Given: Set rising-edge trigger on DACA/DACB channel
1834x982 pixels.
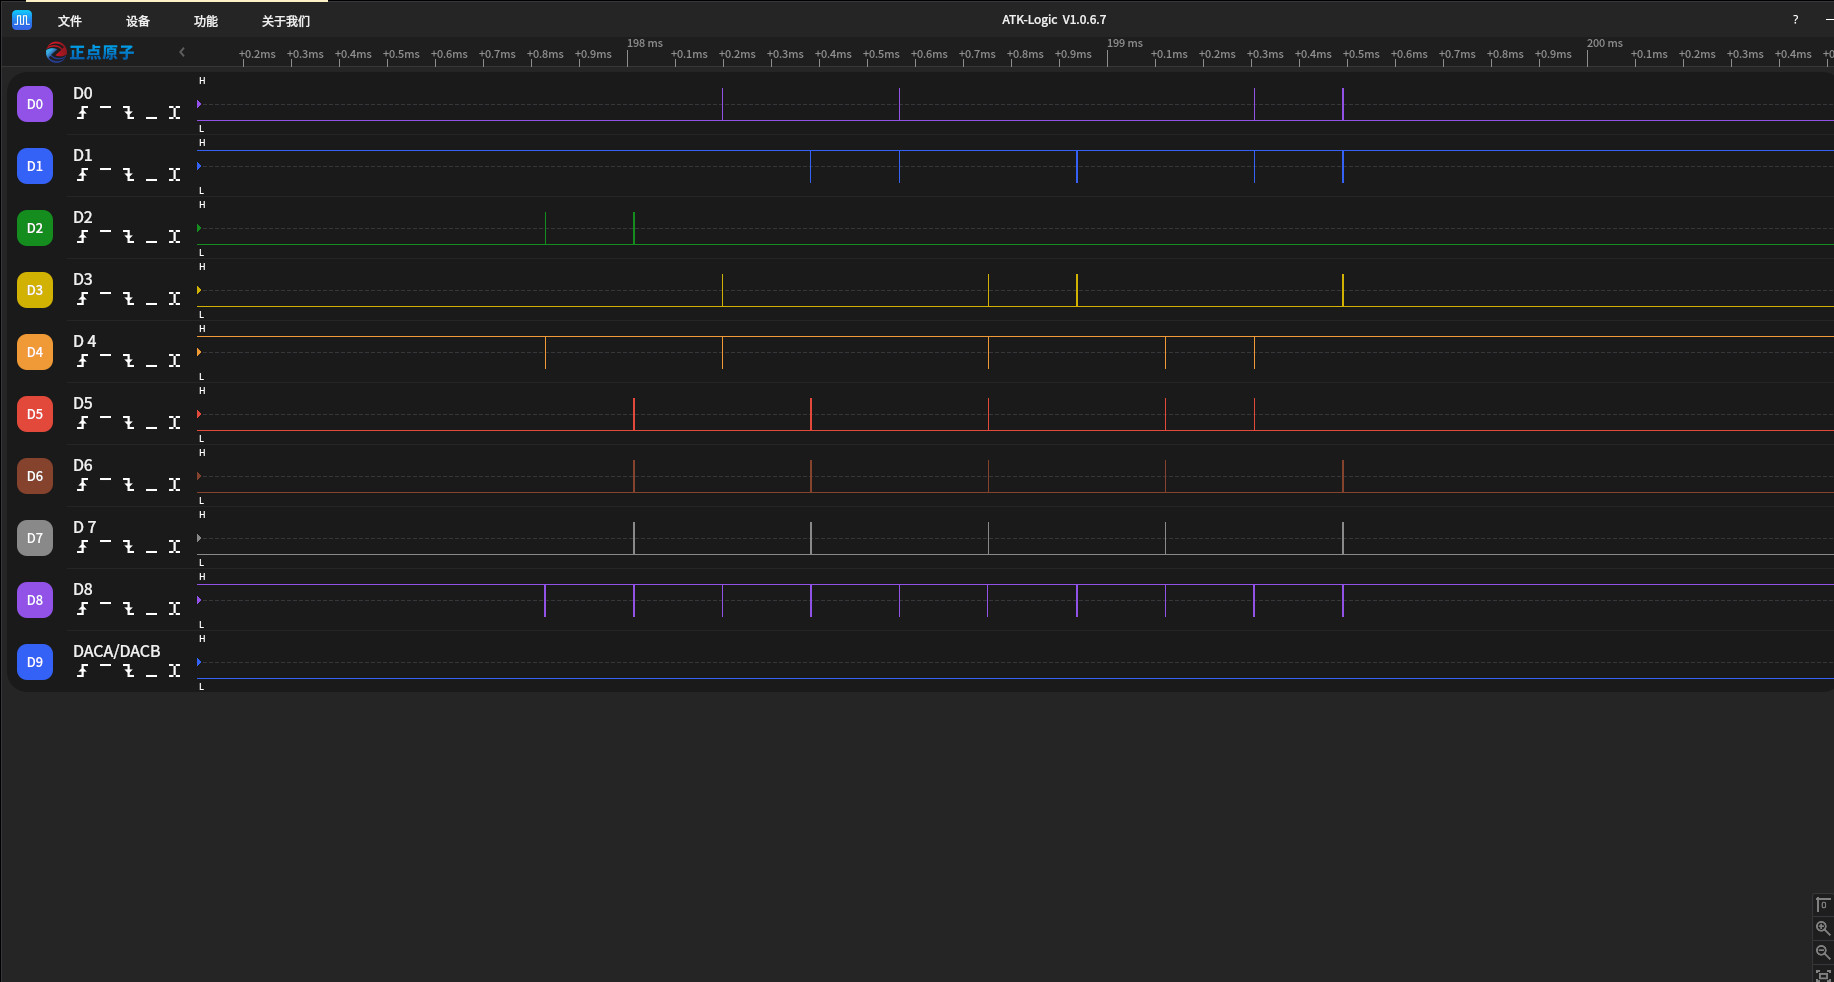Looking at the screenshot, I should (x=82, y=671).
